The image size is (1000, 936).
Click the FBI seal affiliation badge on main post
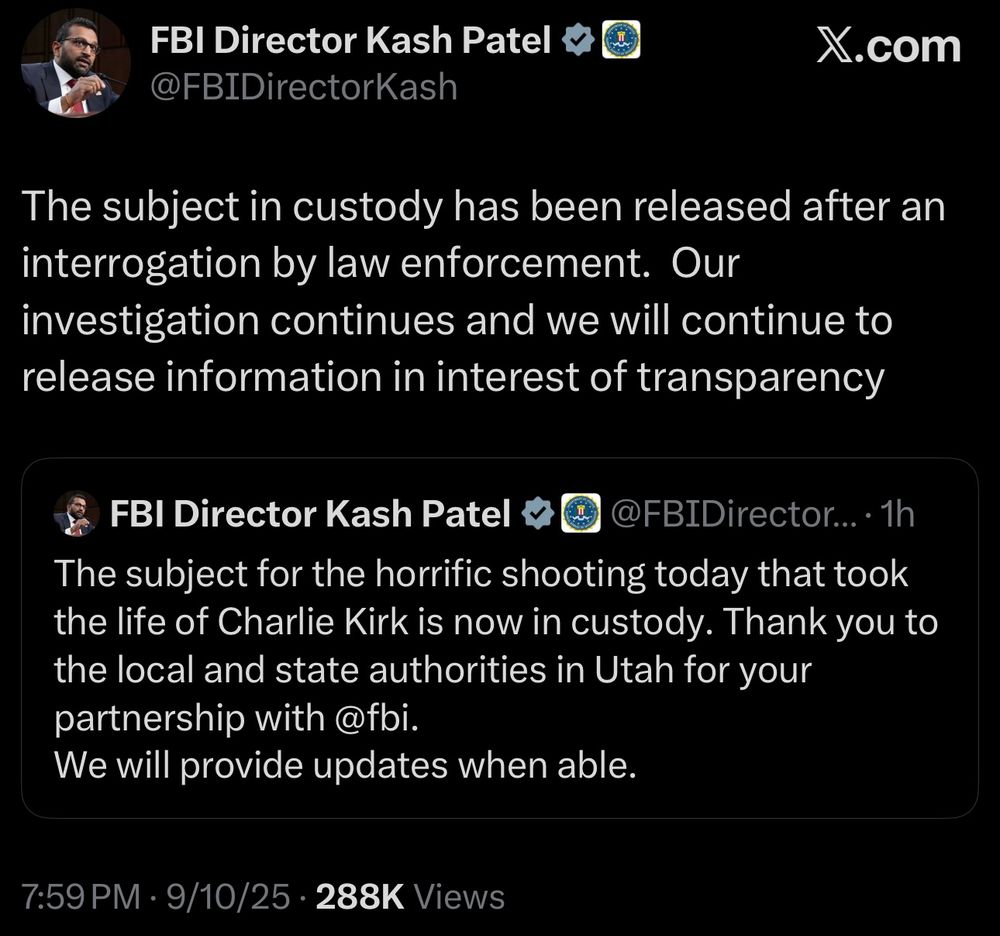click(x=620, y=41)
